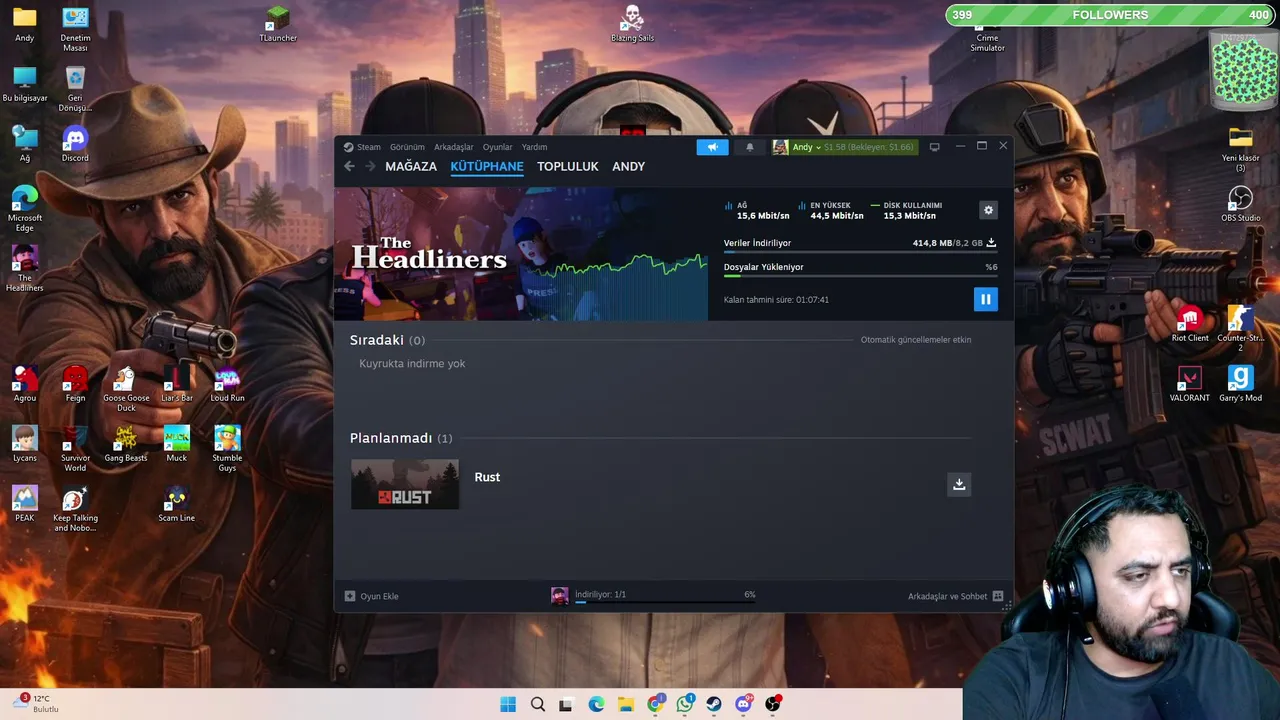Viewport: 1280px width, 720px height.
Task: Open Liar's Bar desktop icon
Action: coord(177,383)
